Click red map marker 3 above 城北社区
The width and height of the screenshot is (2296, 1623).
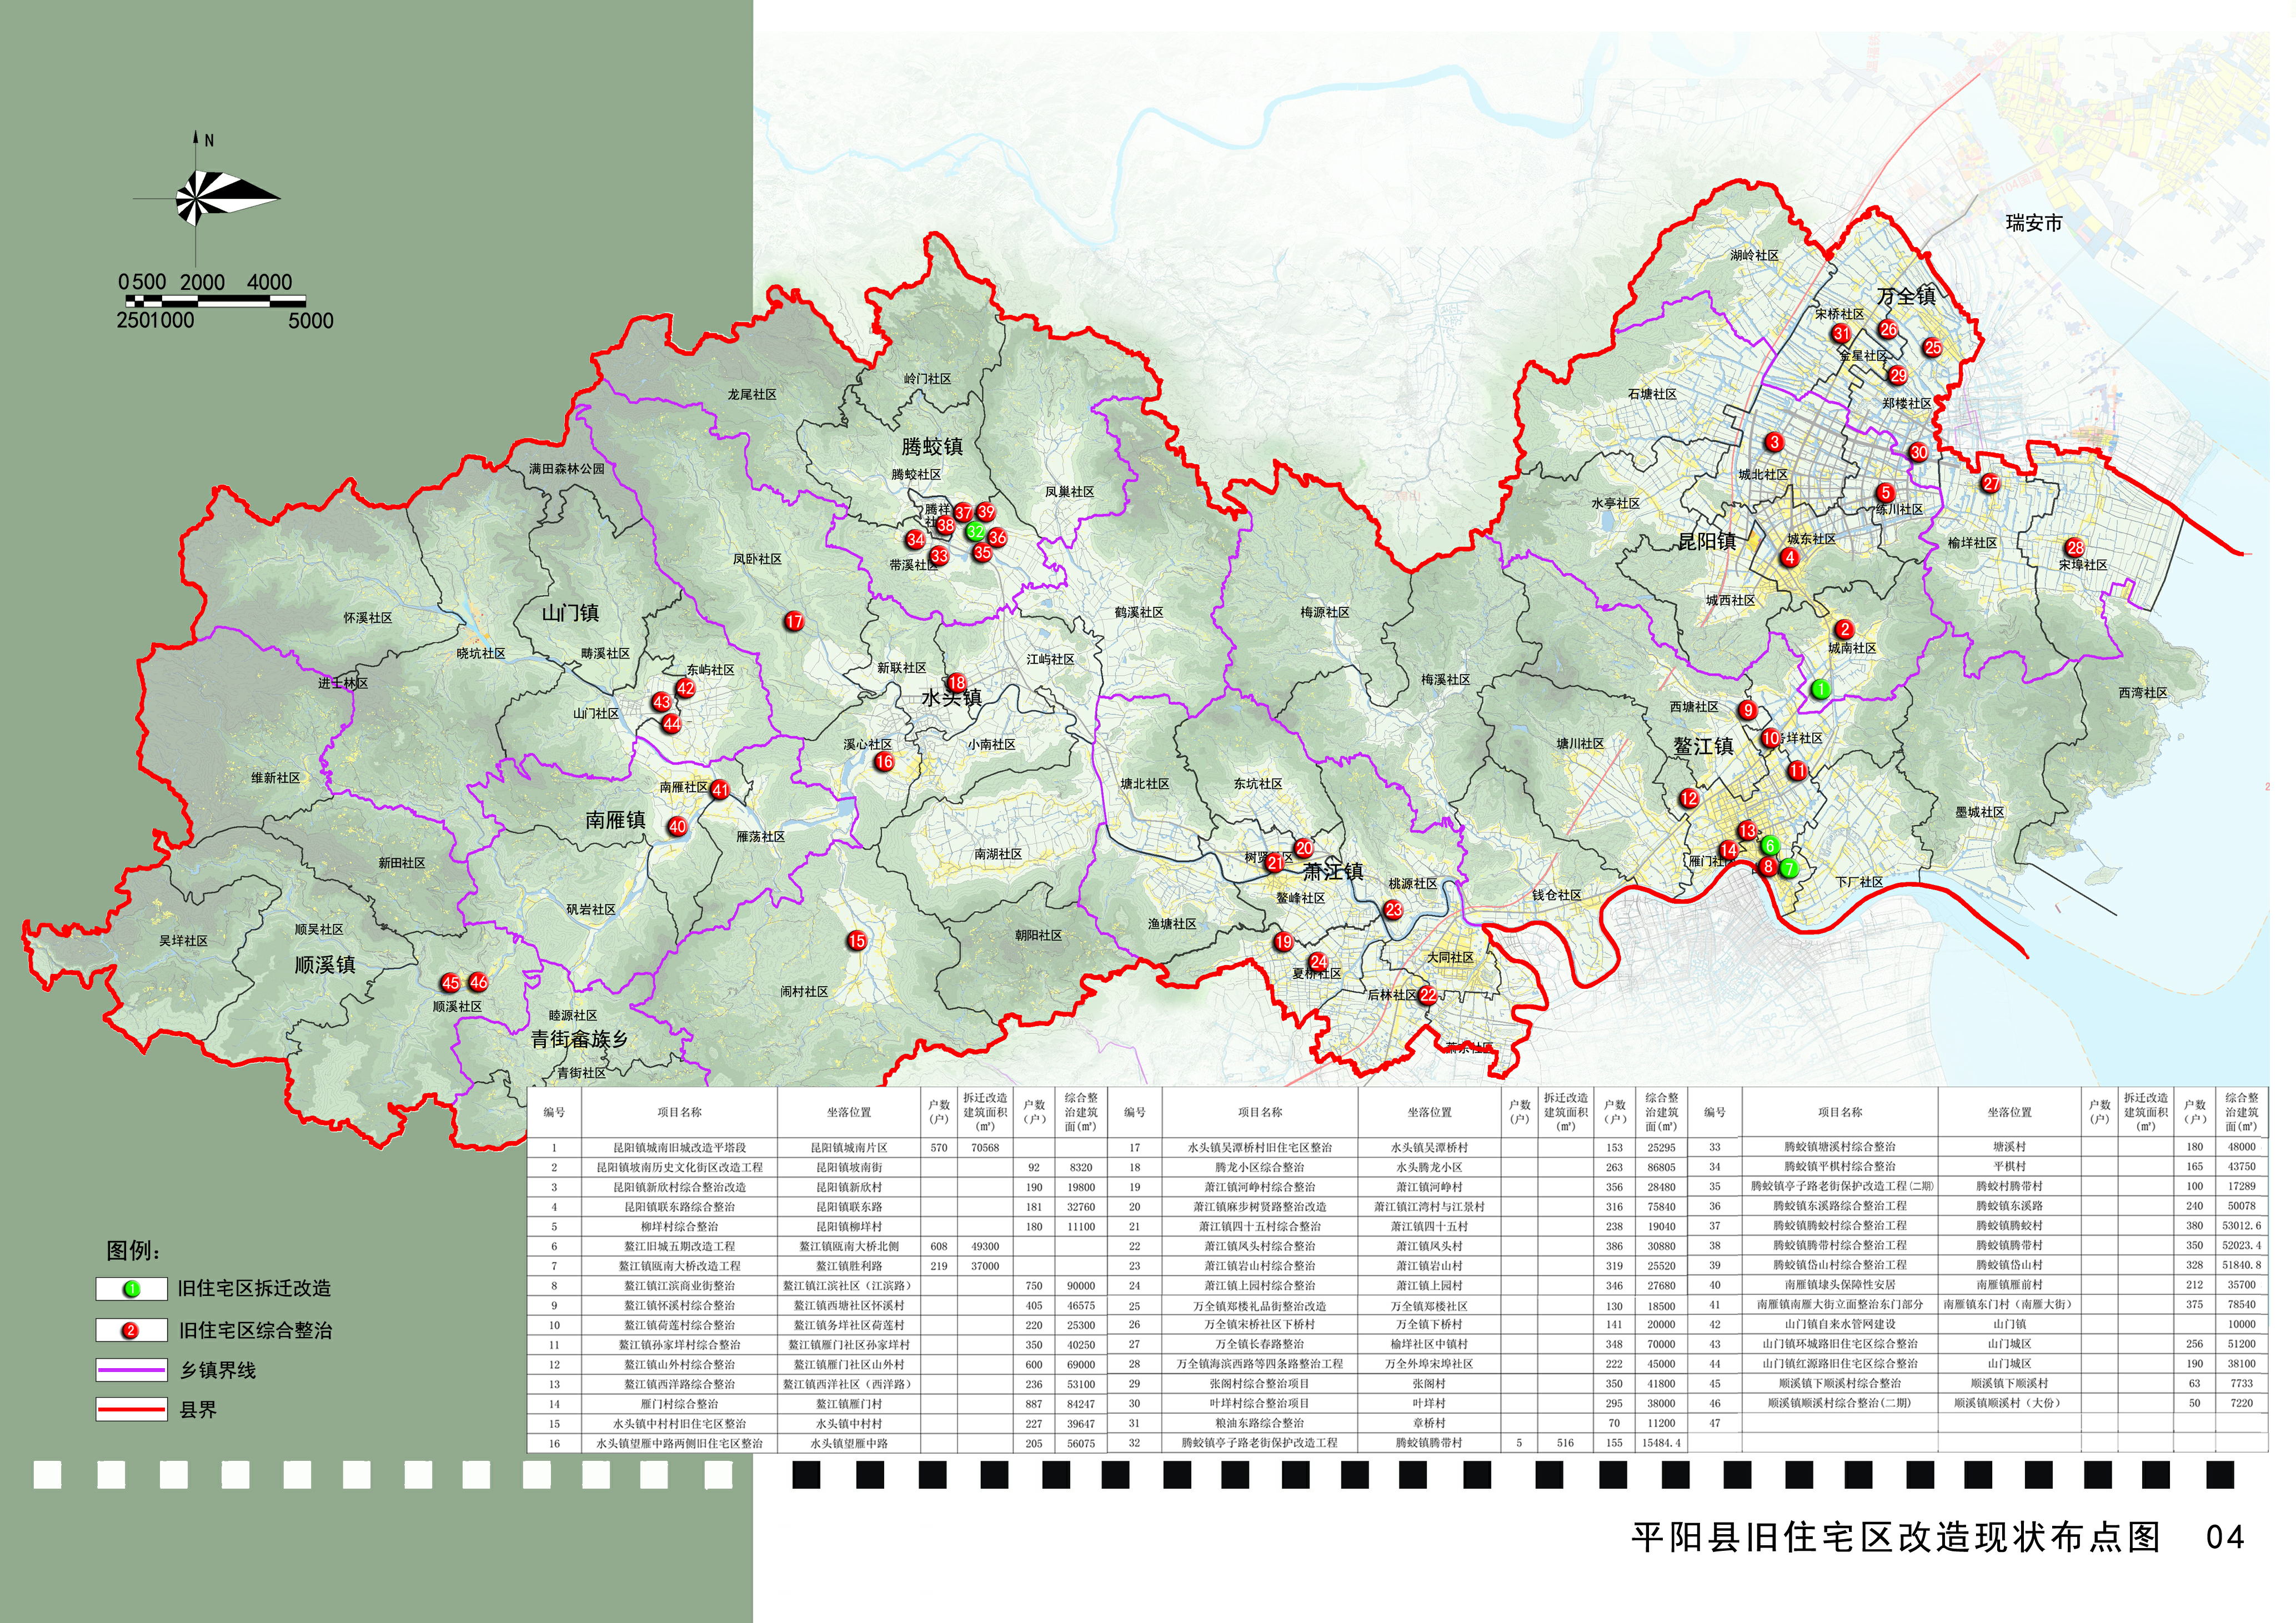1774,442
